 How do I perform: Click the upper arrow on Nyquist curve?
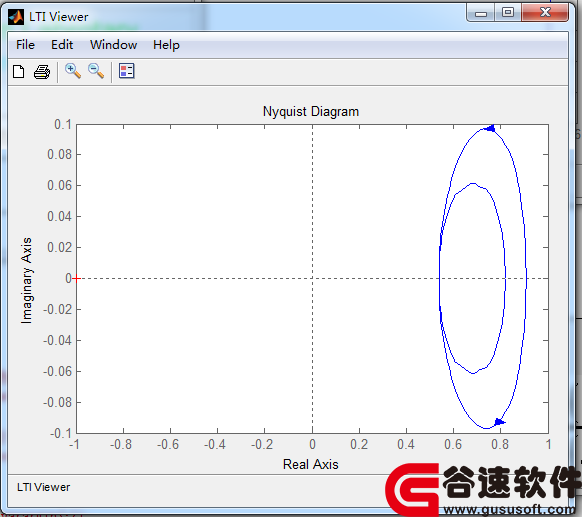coord(491,128)
